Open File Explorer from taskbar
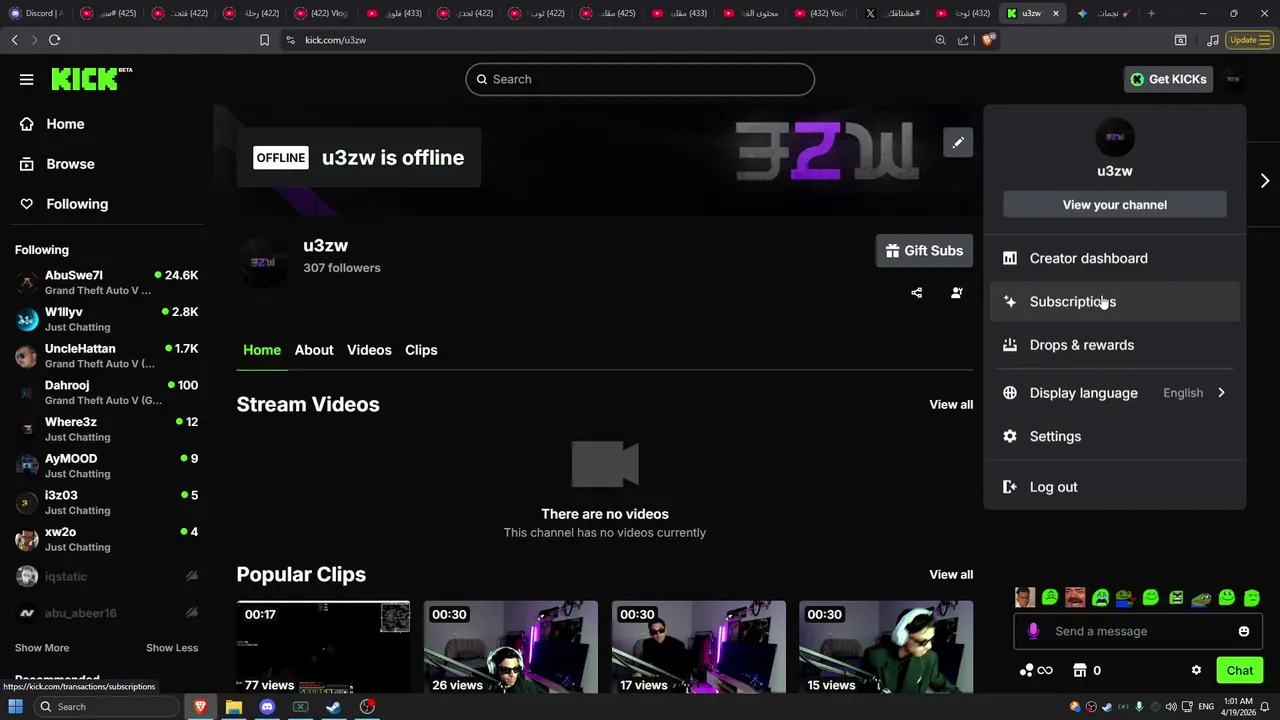1280x720 pixels. pyautogui.click(x=233, y=707)
